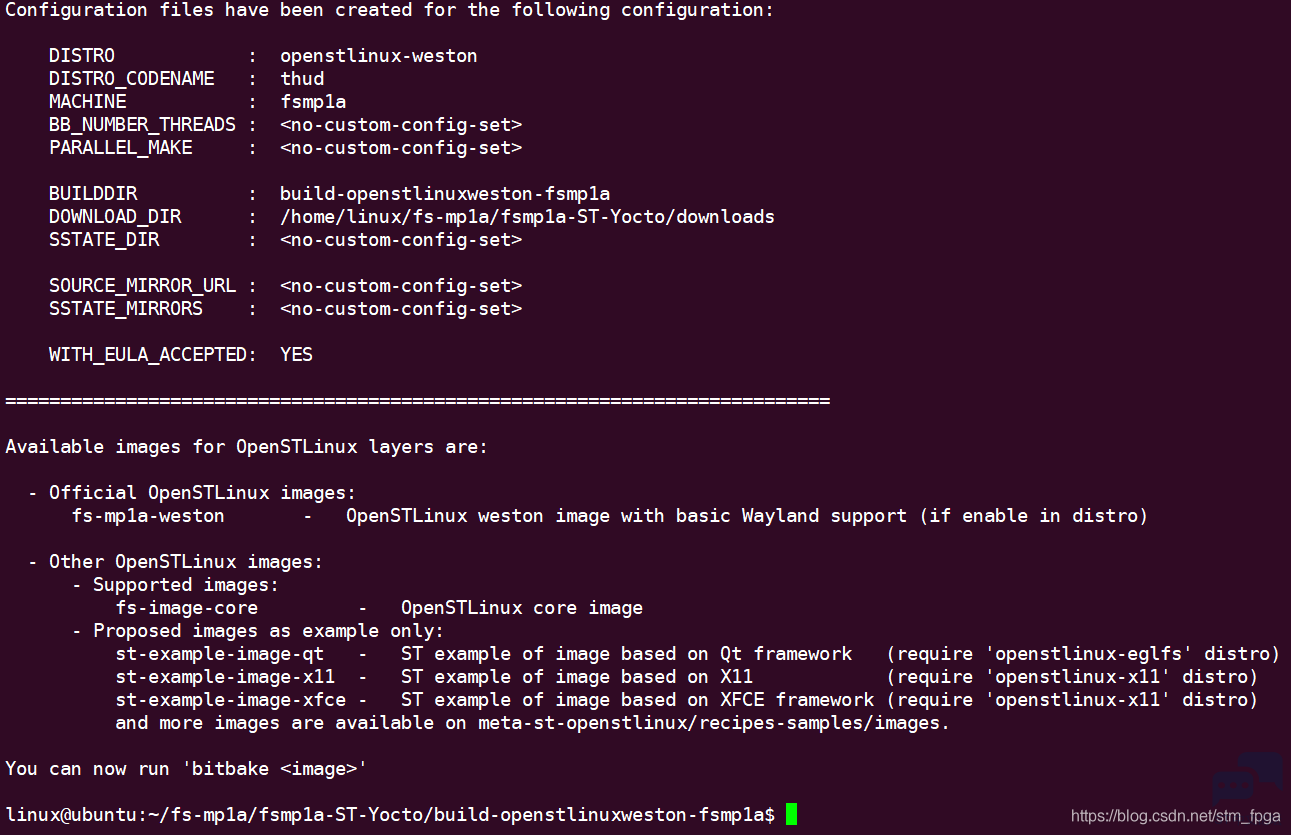1291x835 pixels.
Task: Click the meta-st-openstlinux/recipes-samples/images path
Action: [709, 723]
